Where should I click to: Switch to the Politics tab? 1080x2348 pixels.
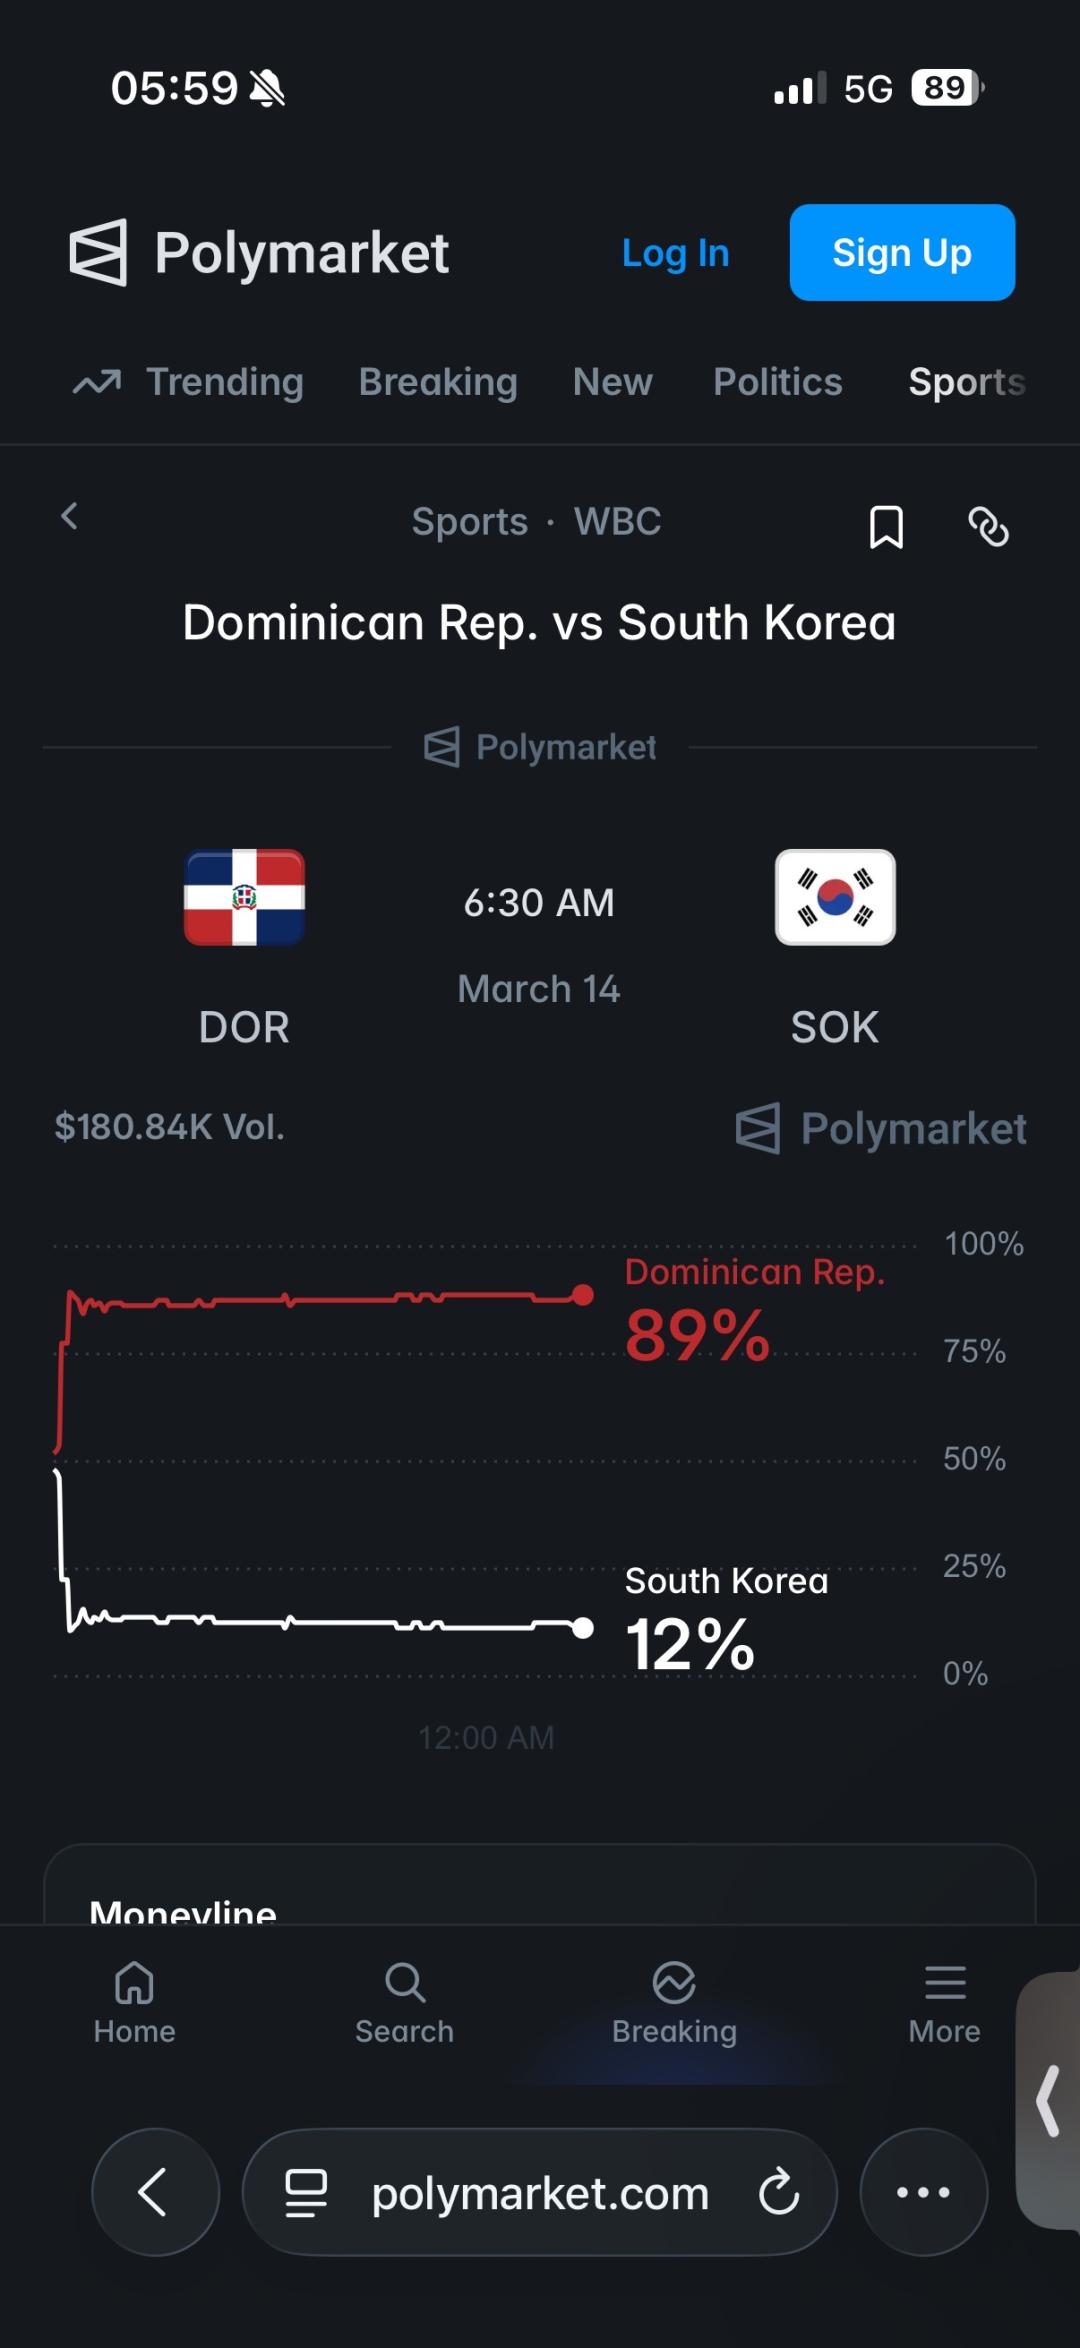coord(777,382)
